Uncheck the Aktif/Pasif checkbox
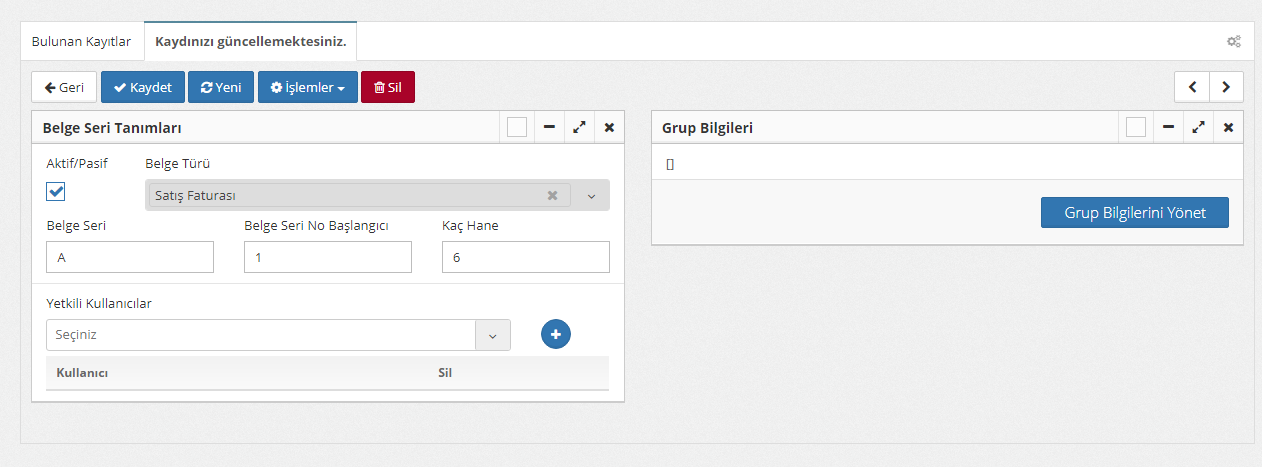This screenshot has height=467, width=1262. (x=56, y=192)
